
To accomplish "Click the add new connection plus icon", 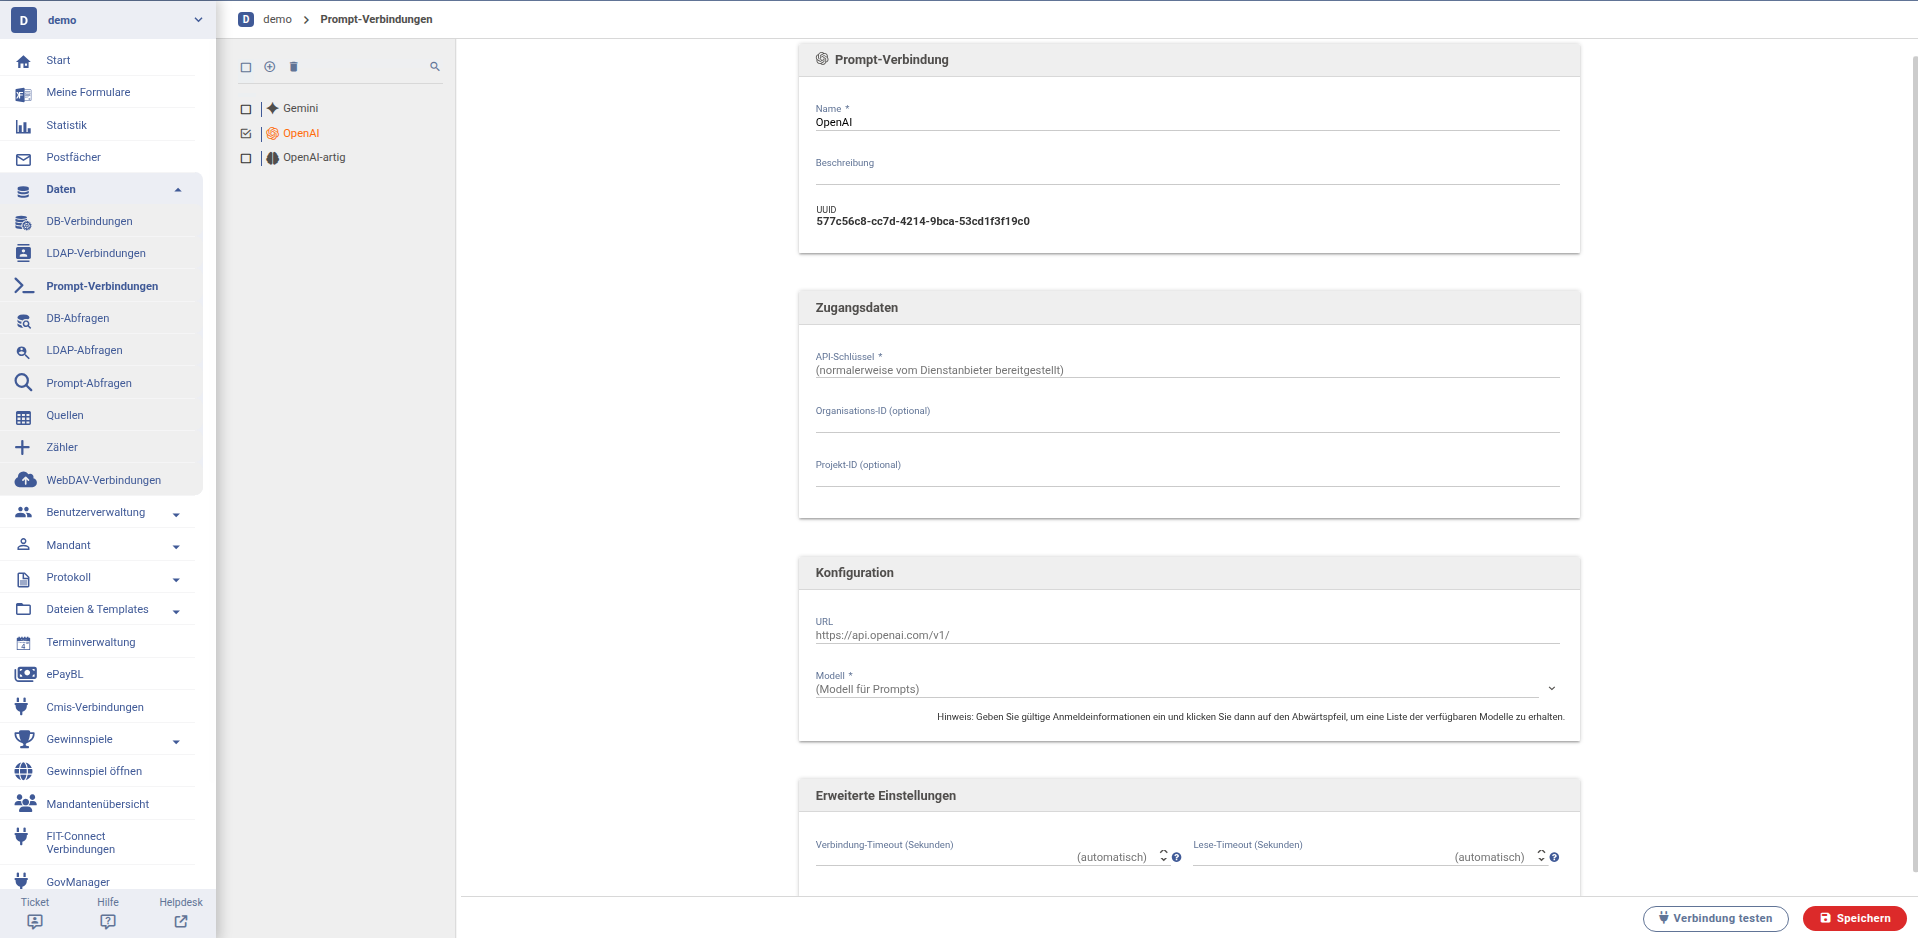I will click(270, 67).
